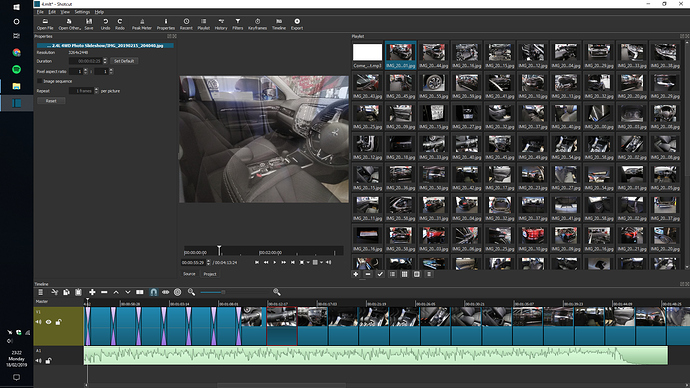This screenshot has height=388, width=690.
Task: Zoom in the timeline with magnifier icon
Action: pos(277,292)
